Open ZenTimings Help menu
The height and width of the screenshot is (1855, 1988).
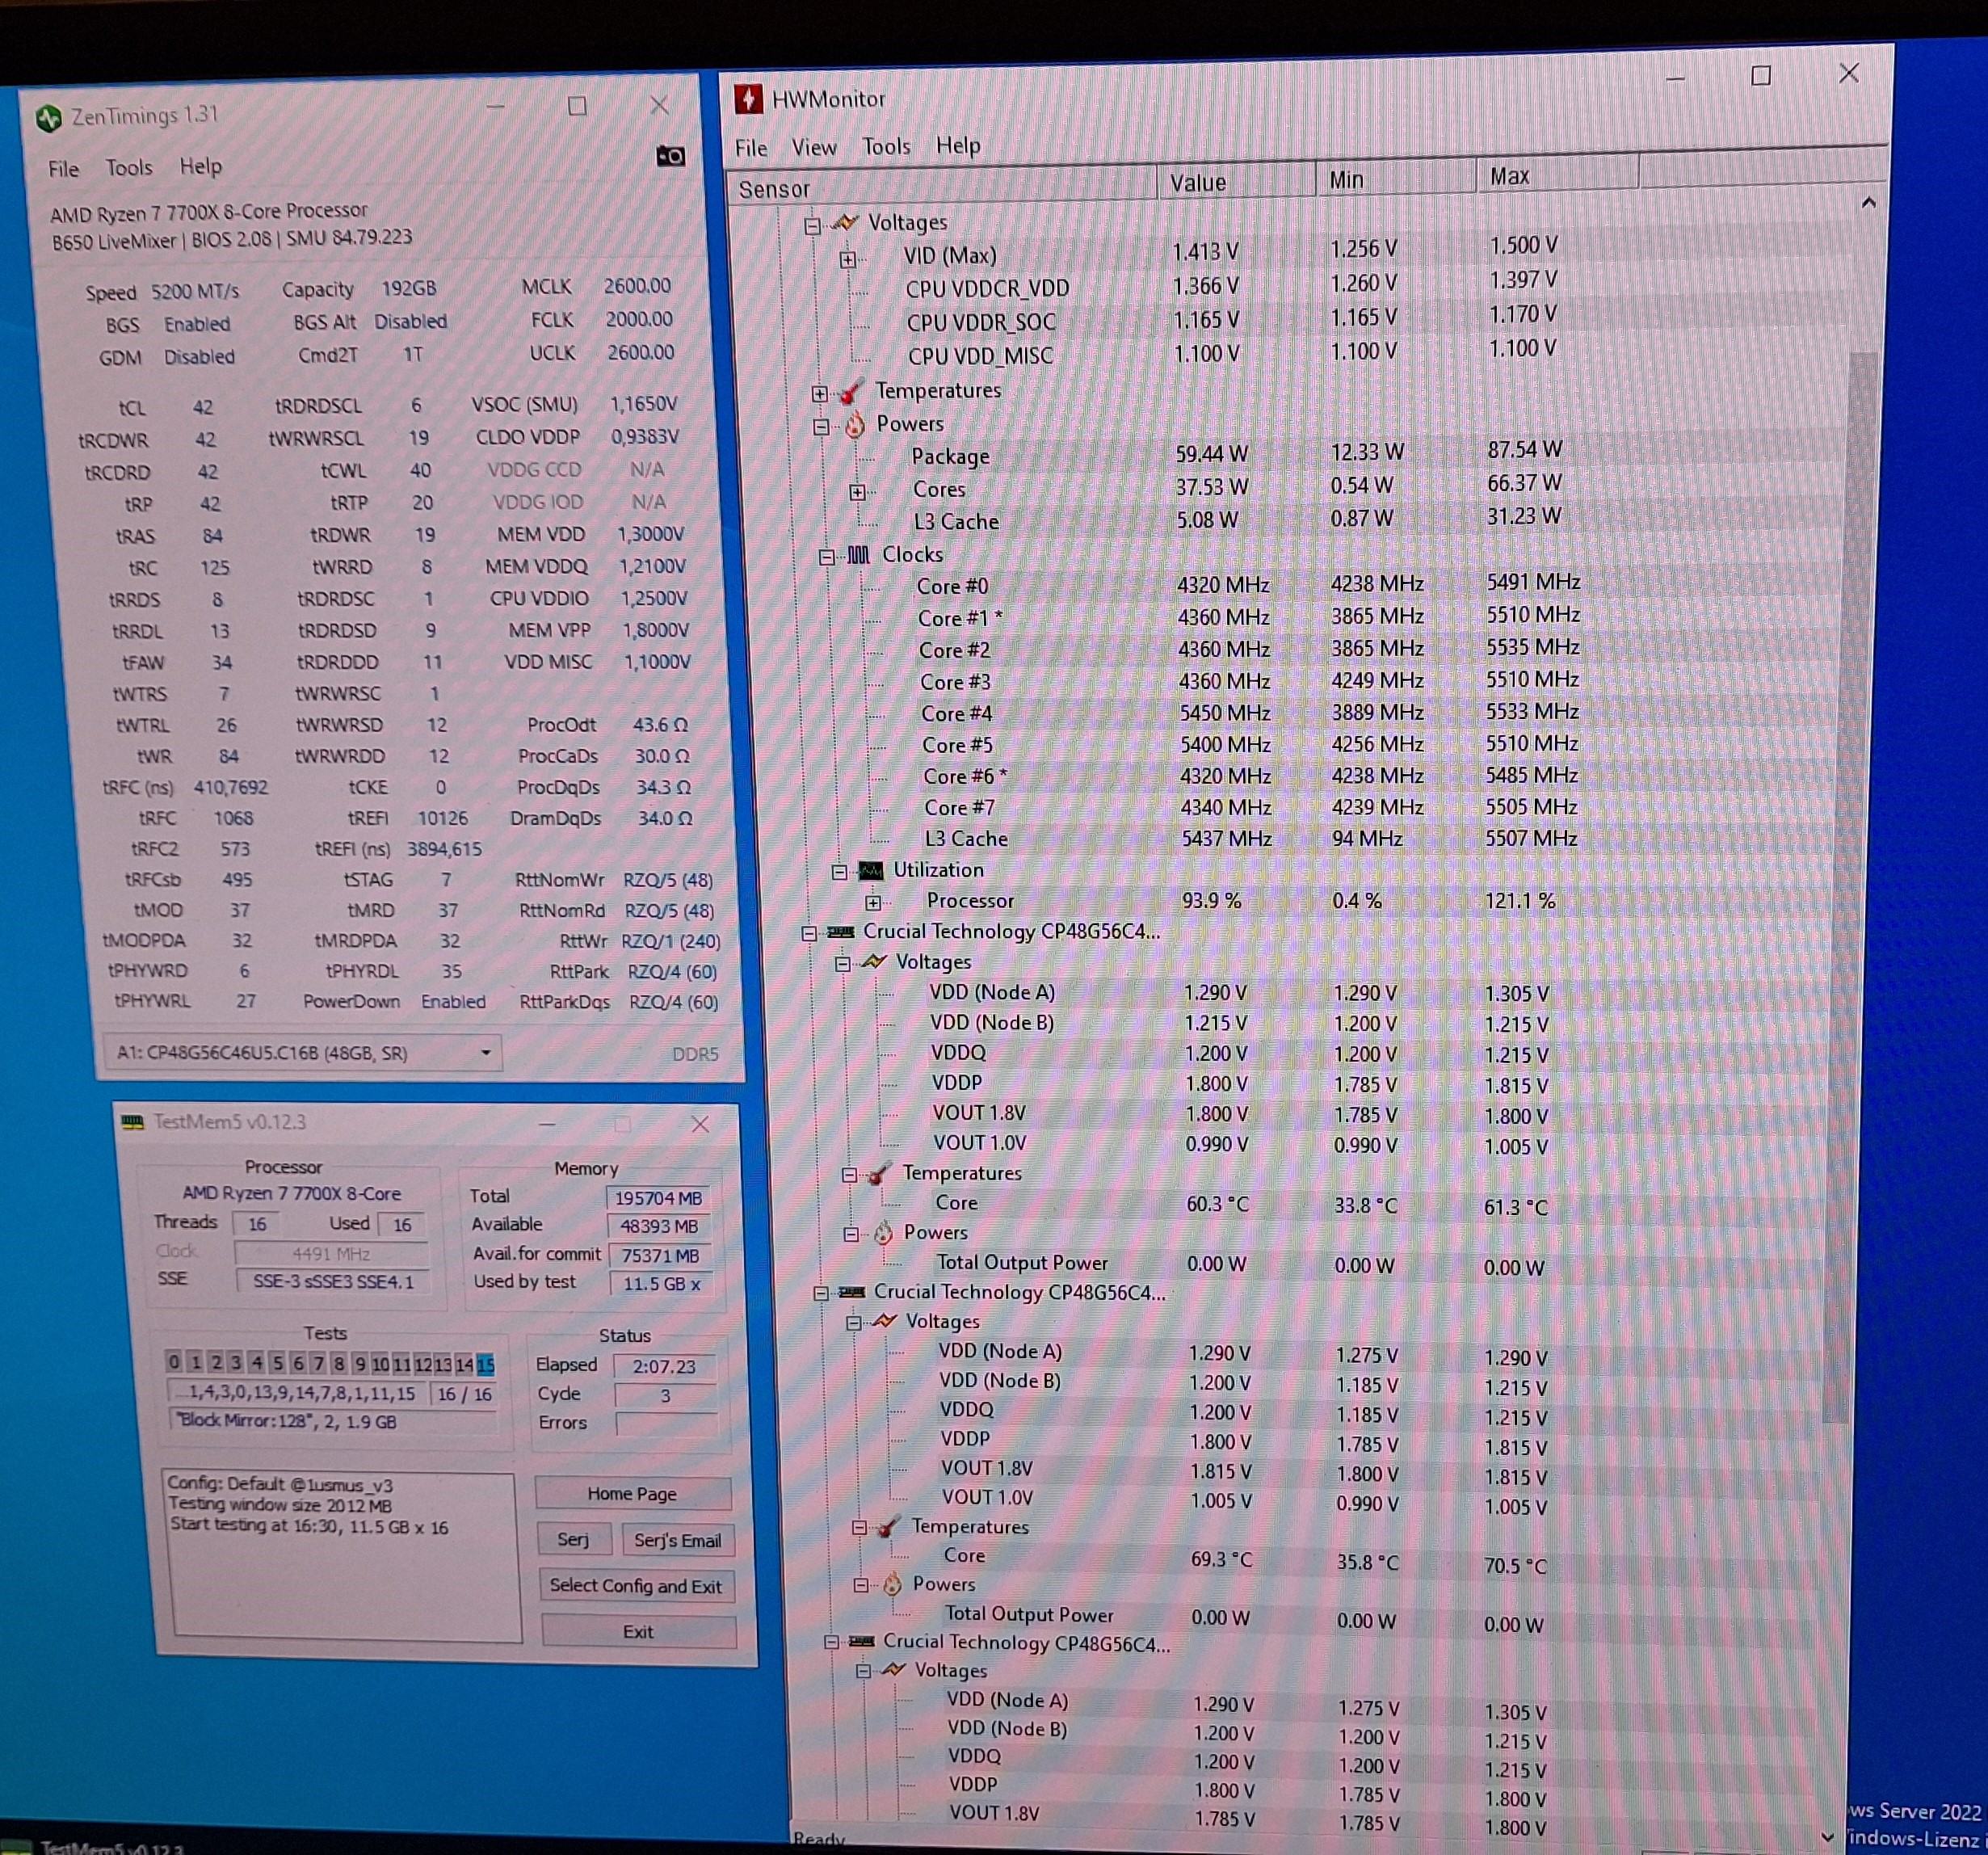(x=201, y=166)
